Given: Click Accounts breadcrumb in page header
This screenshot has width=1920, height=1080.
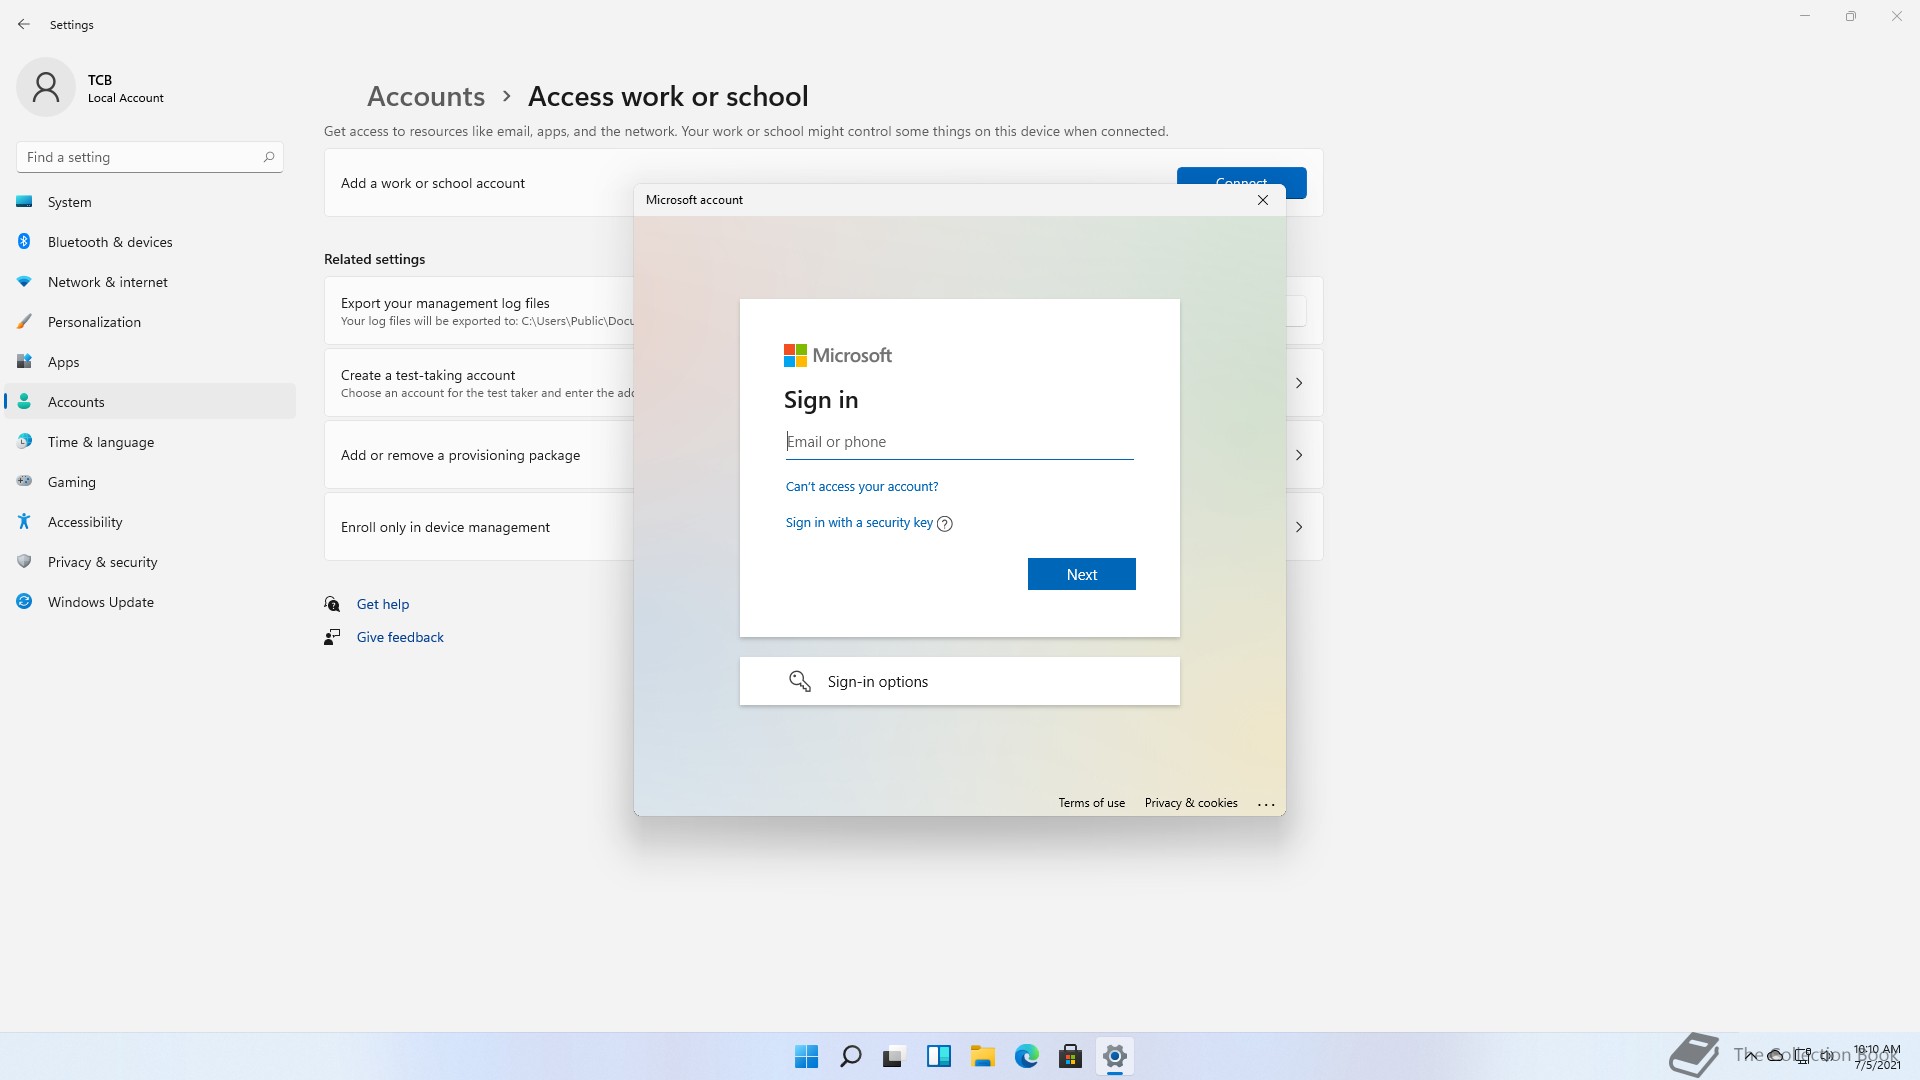Looking at the screenshot, I should tap(426, 96).
